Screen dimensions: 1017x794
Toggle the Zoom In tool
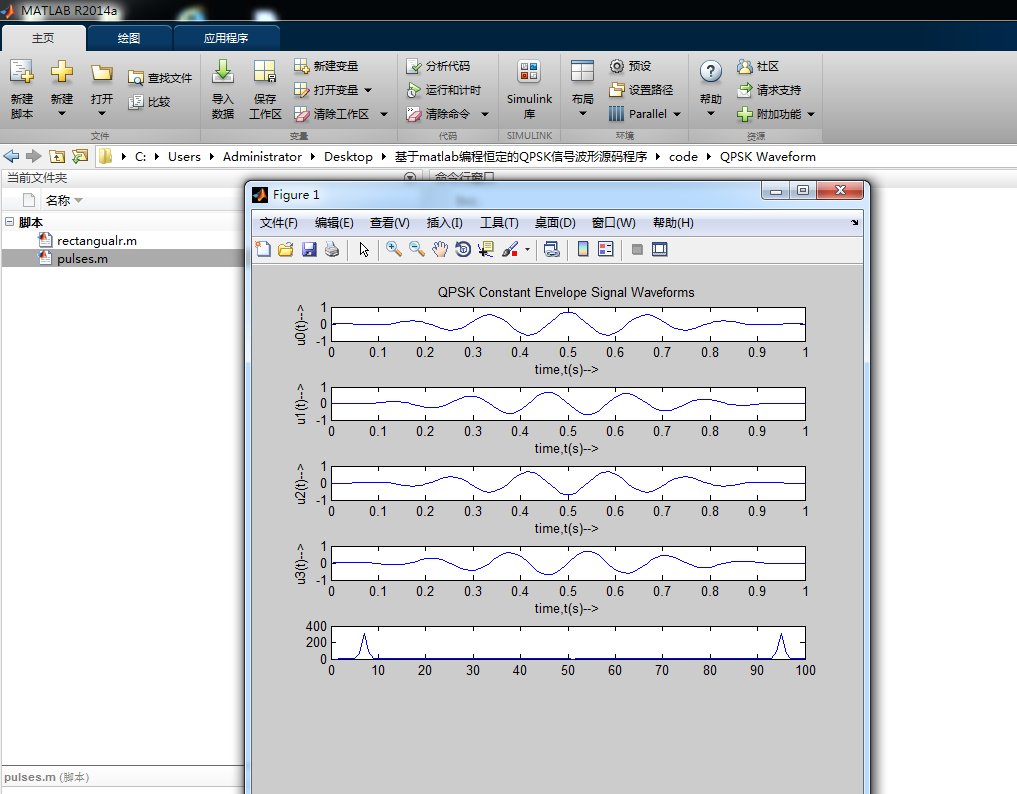pyautogui.click(x=393, y=249)
